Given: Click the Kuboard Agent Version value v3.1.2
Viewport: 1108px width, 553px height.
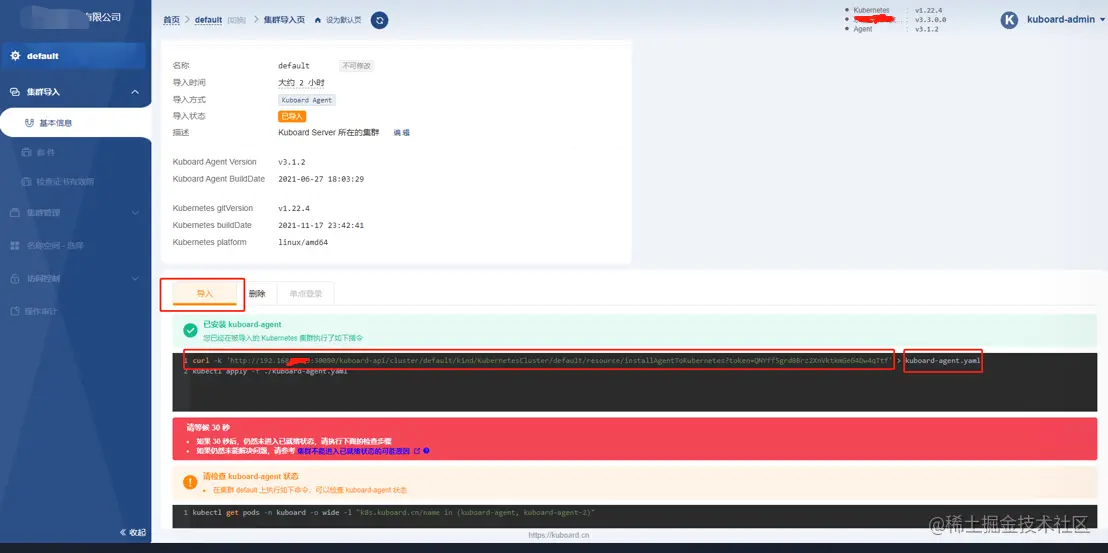Looking at the screenshot, I should [292, 162].
